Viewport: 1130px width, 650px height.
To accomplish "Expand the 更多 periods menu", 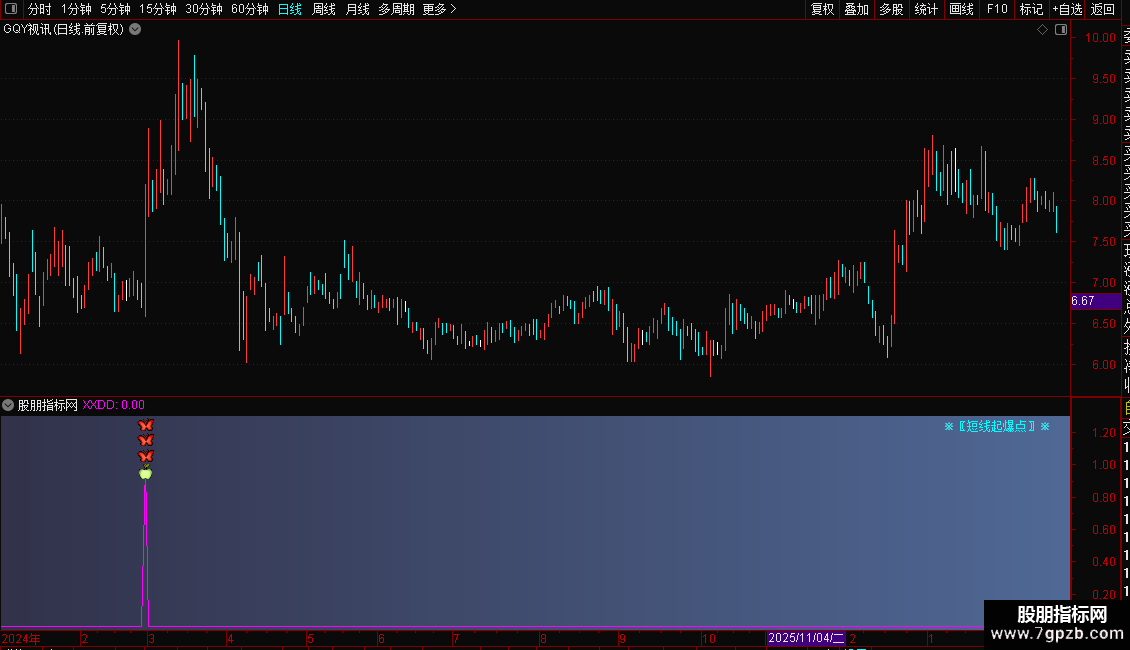I will tap(439, 9).
